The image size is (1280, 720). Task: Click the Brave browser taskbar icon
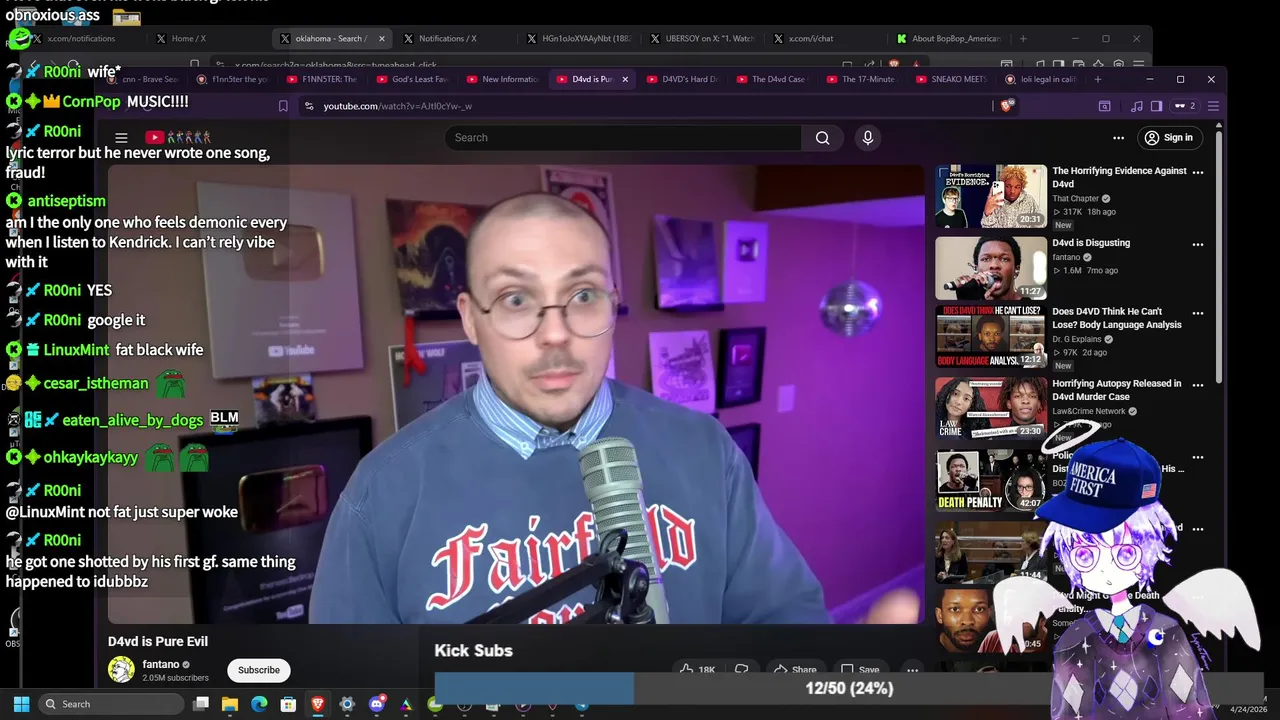point(318,704)
